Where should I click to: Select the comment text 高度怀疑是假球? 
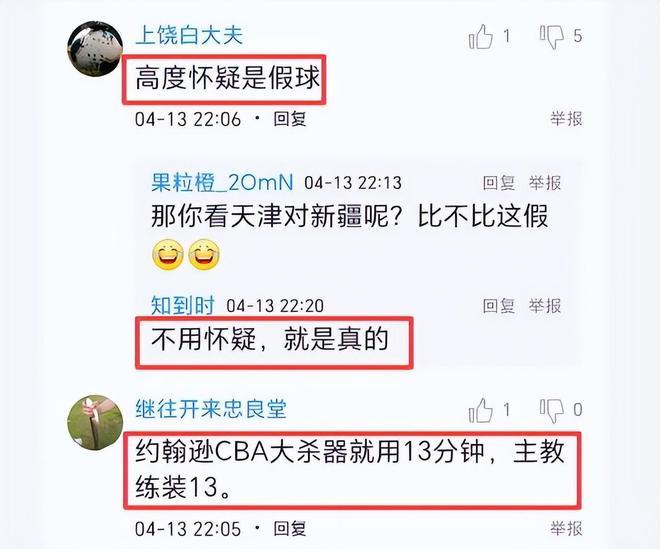point(227,78)
